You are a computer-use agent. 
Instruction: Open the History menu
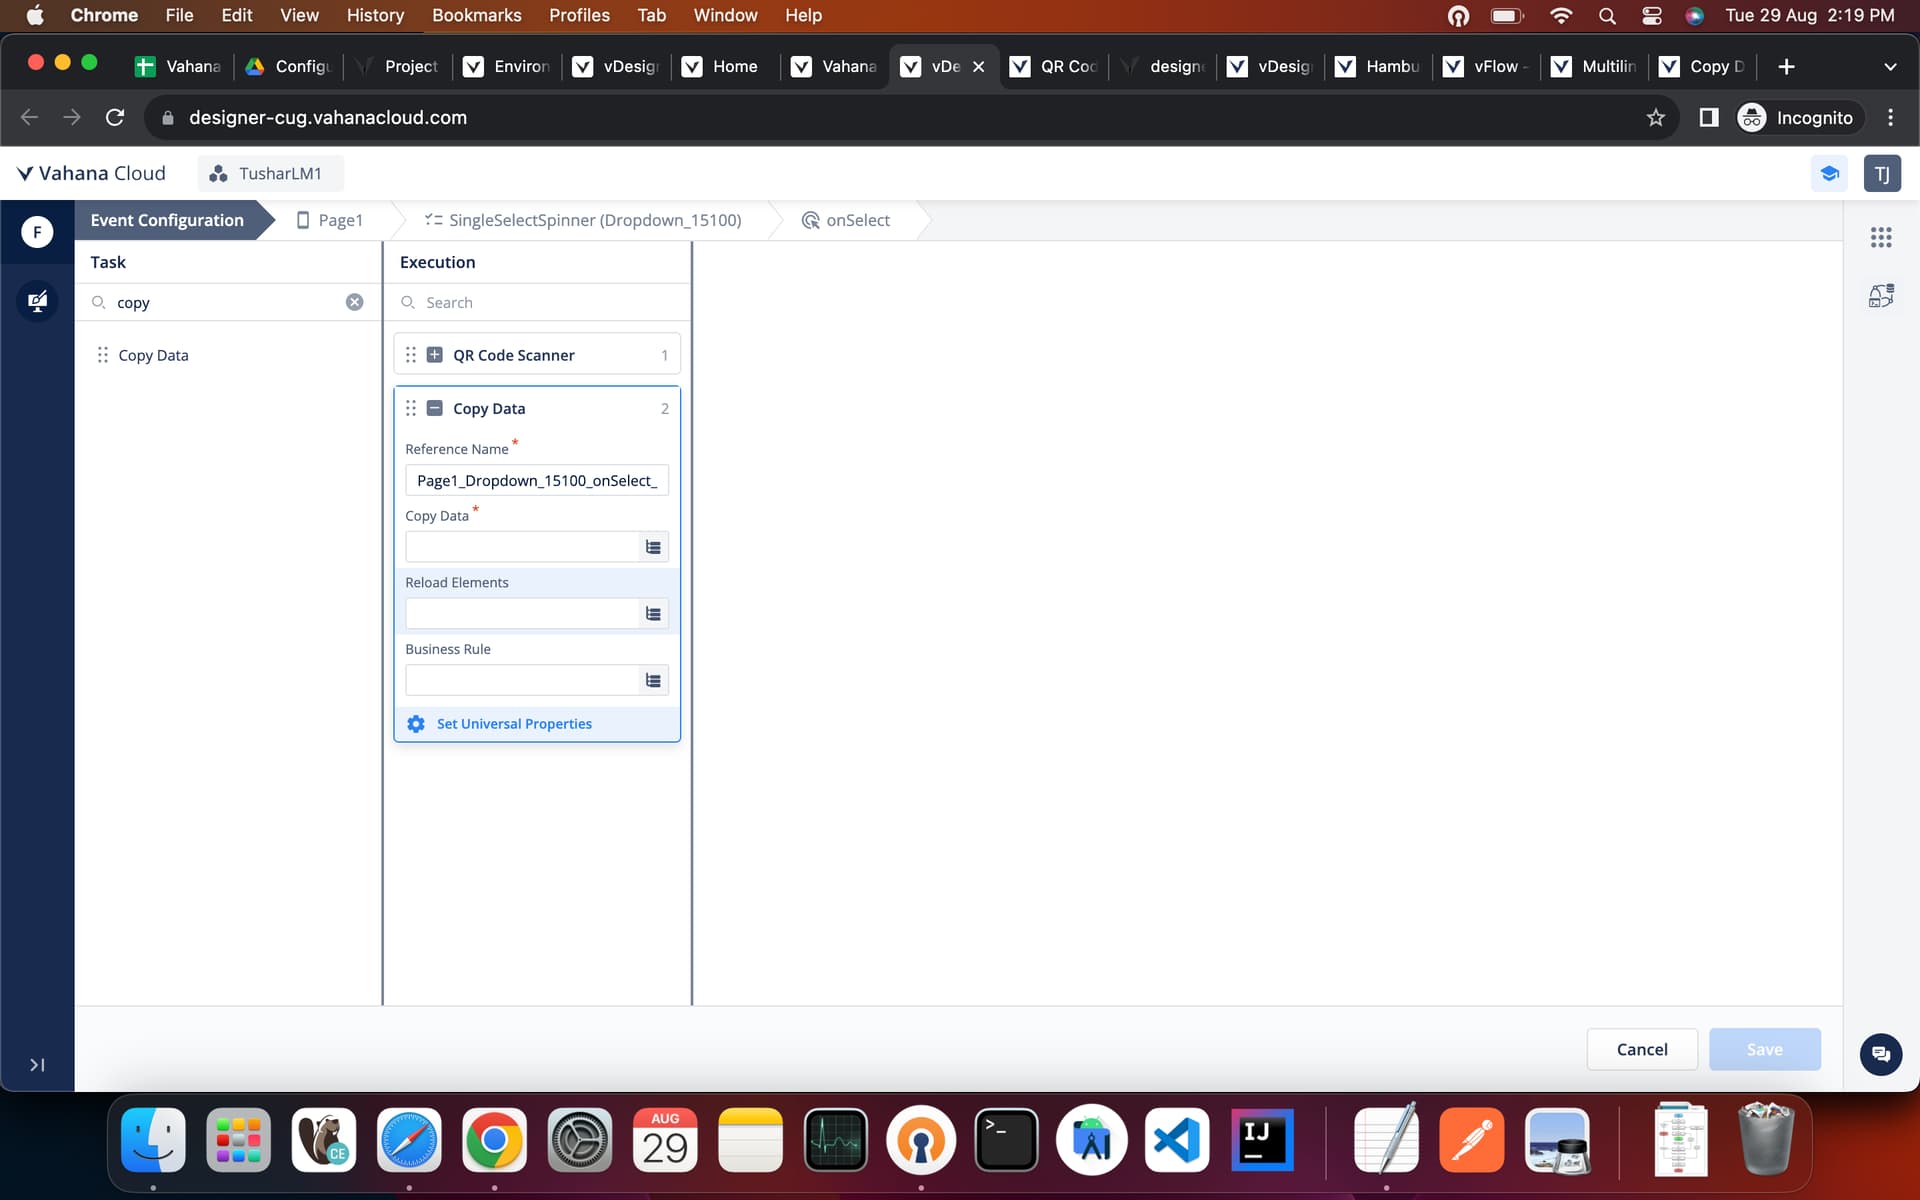(x=375, y=15)
